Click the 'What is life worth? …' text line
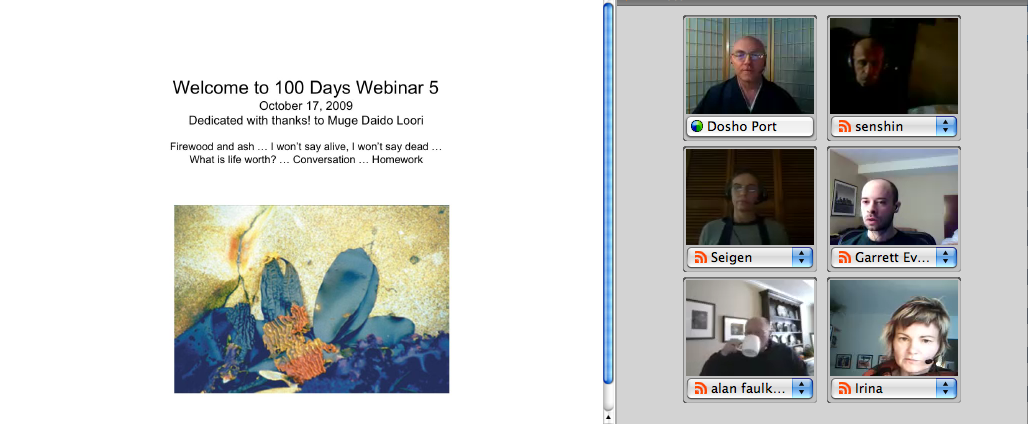 click(x=306, y=159)
